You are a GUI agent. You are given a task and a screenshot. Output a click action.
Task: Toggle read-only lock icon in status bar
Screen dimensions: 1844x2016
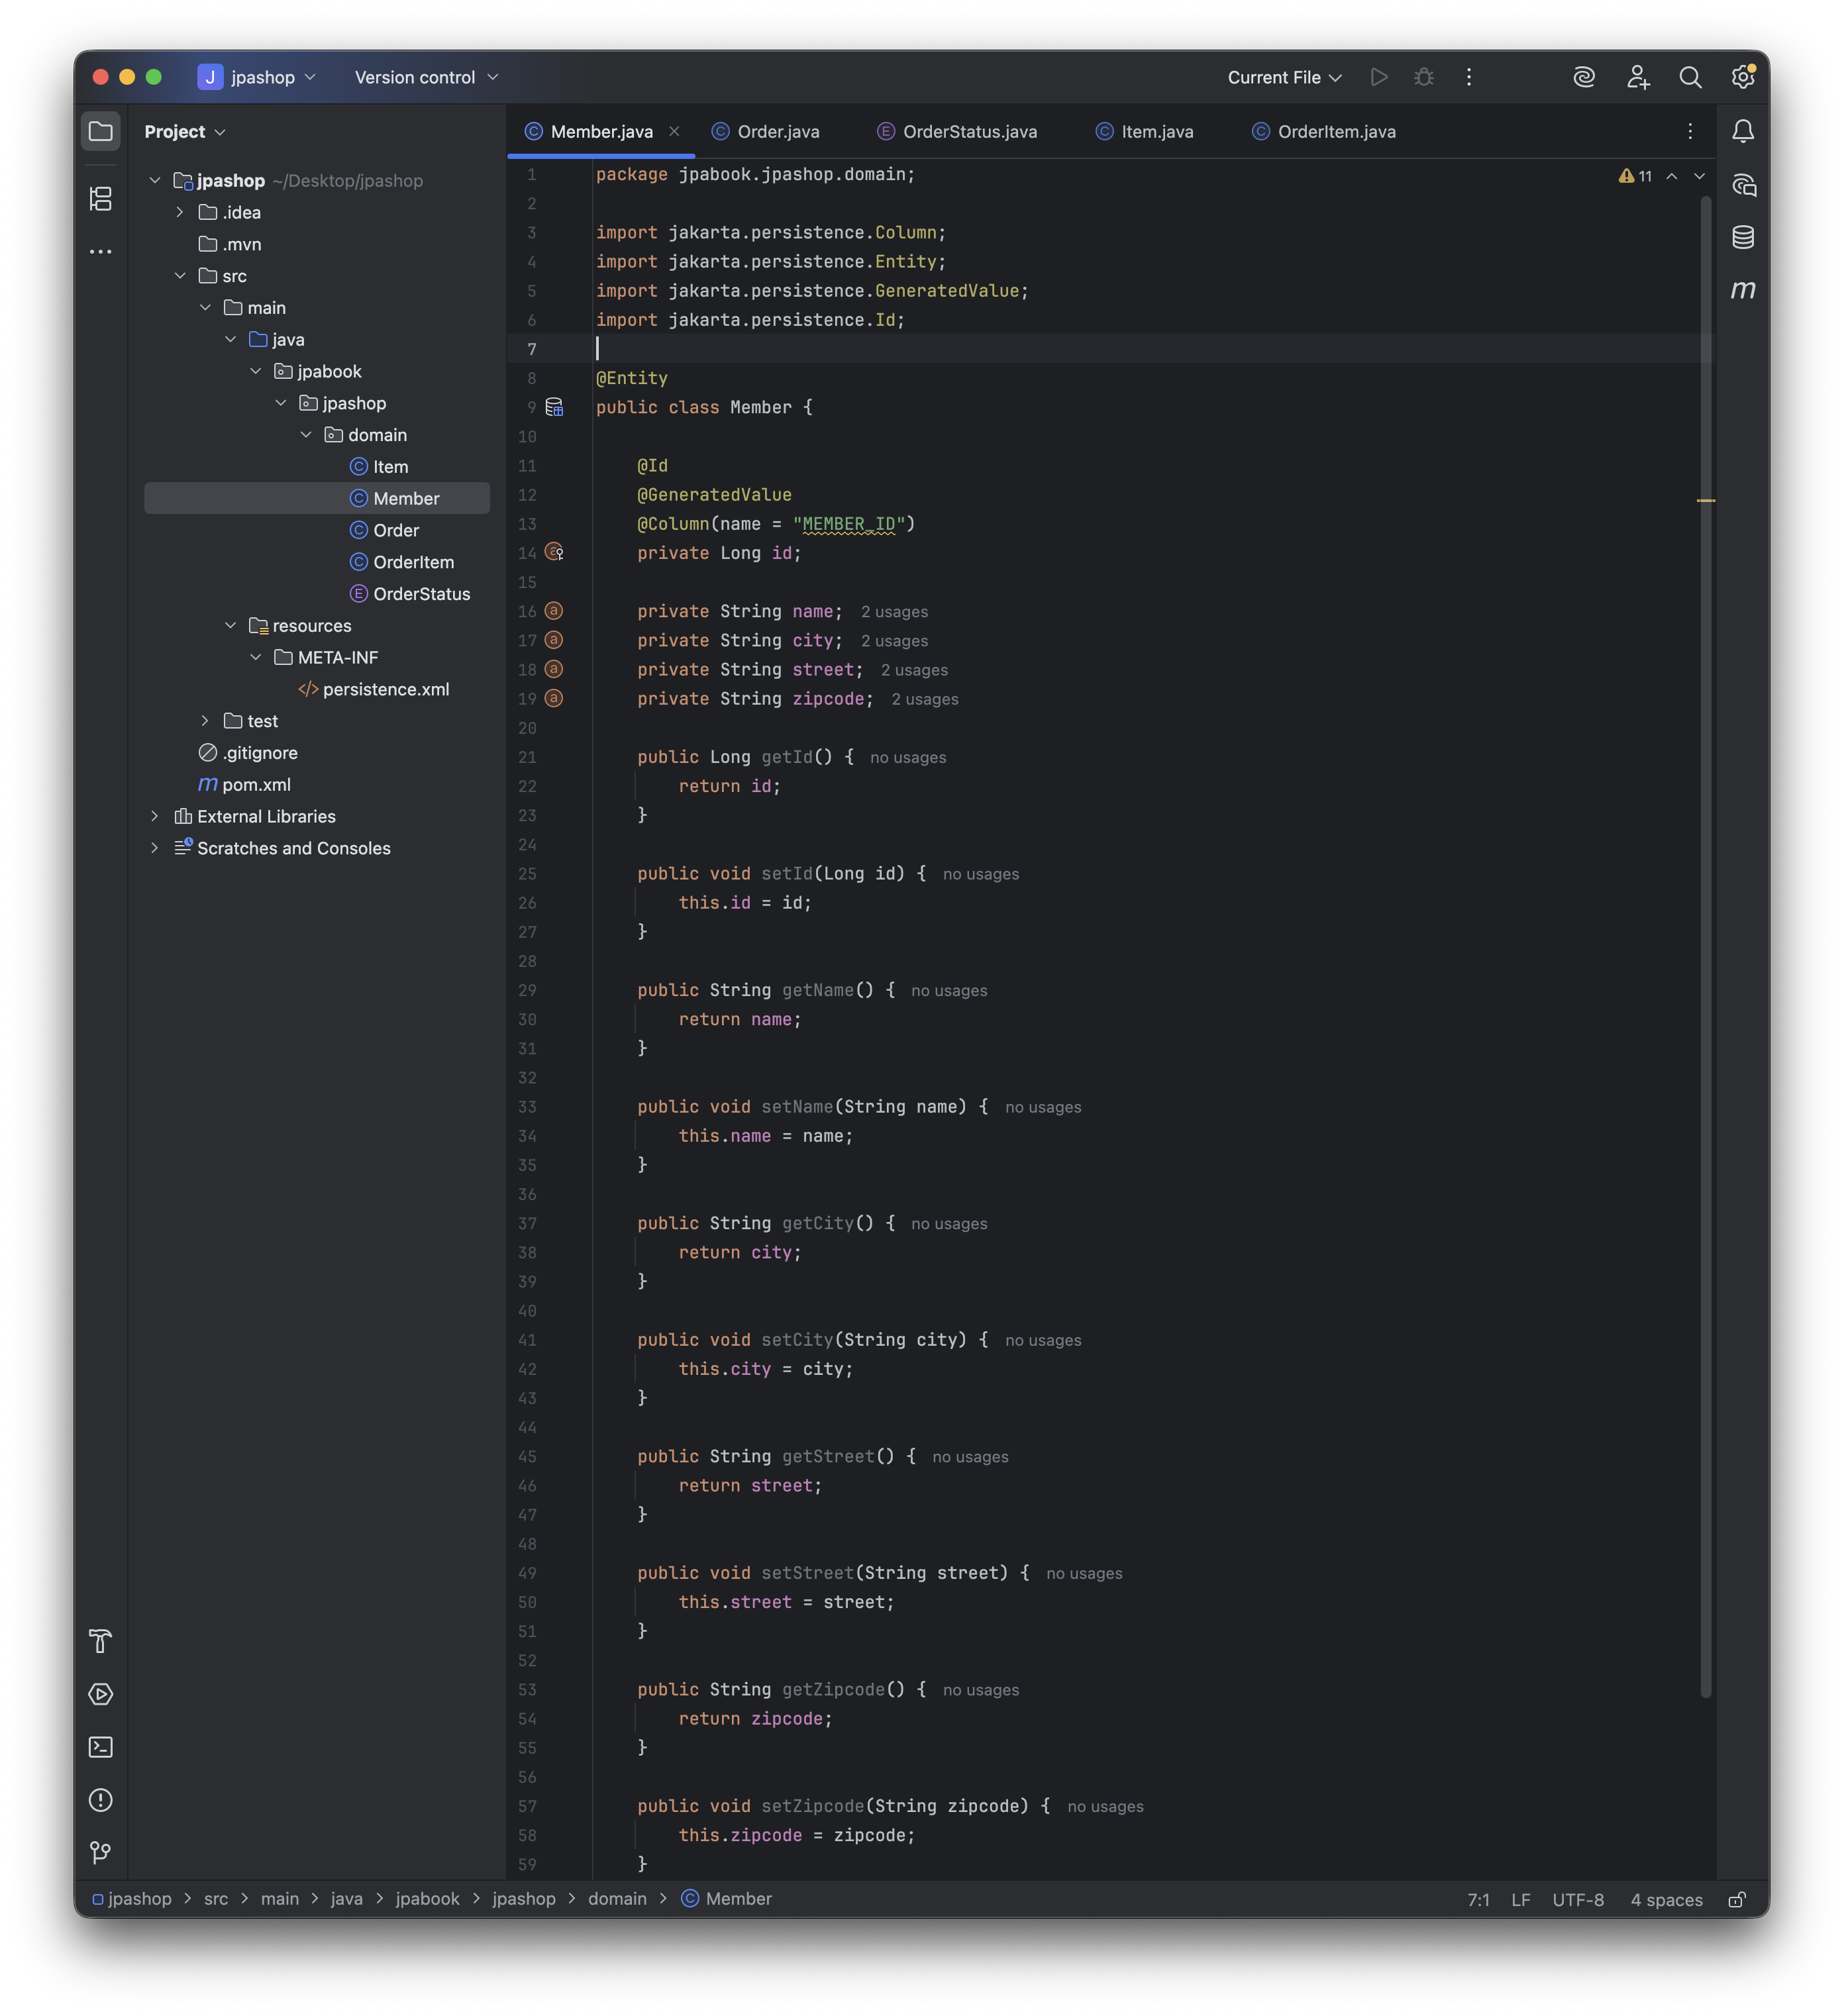1737,1900
